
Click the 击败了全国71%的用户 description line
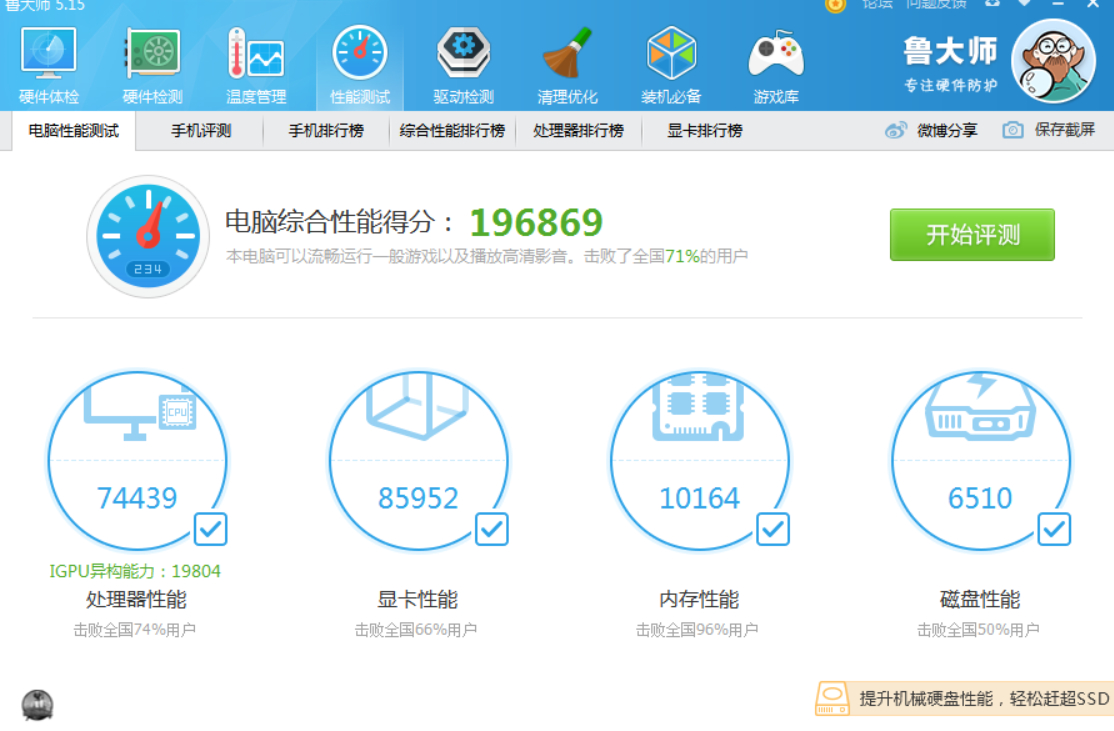pyautogui.click(x=487, y=256)
